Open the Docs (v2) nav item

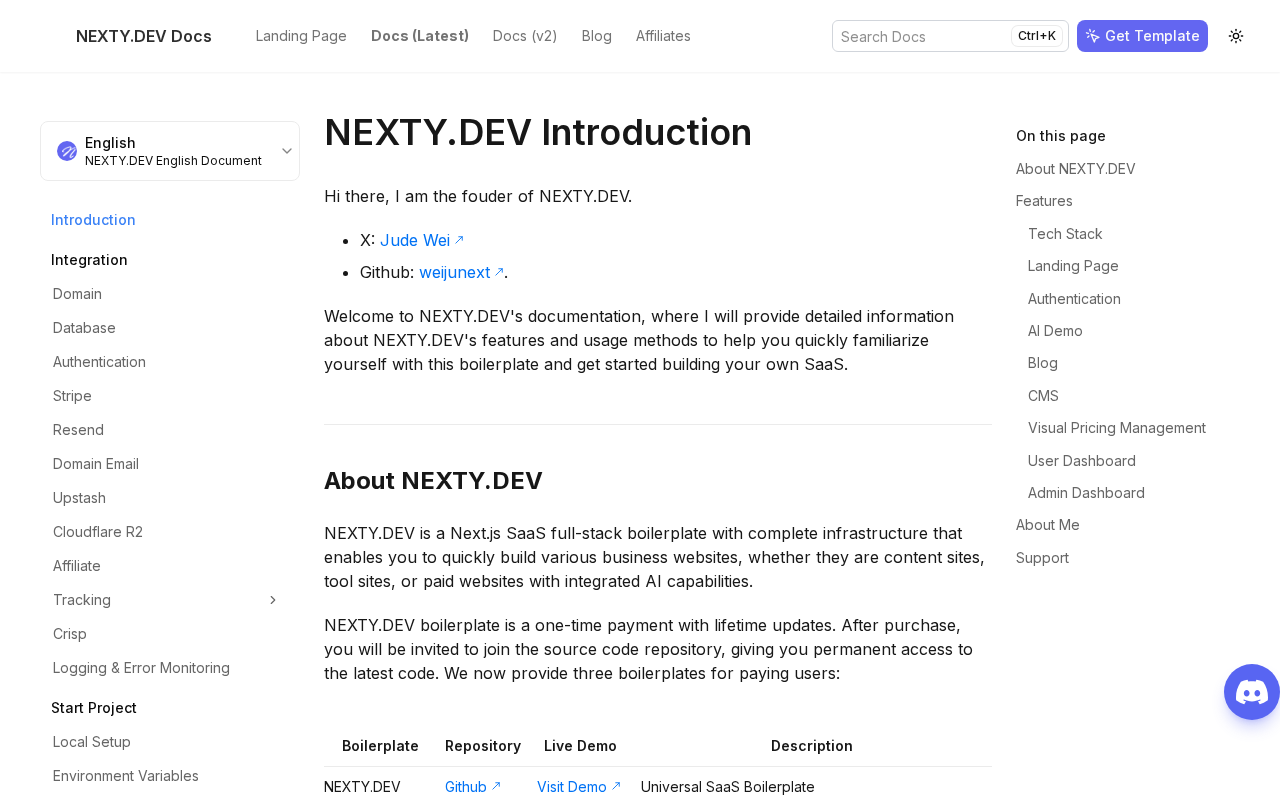pos(525,36)
